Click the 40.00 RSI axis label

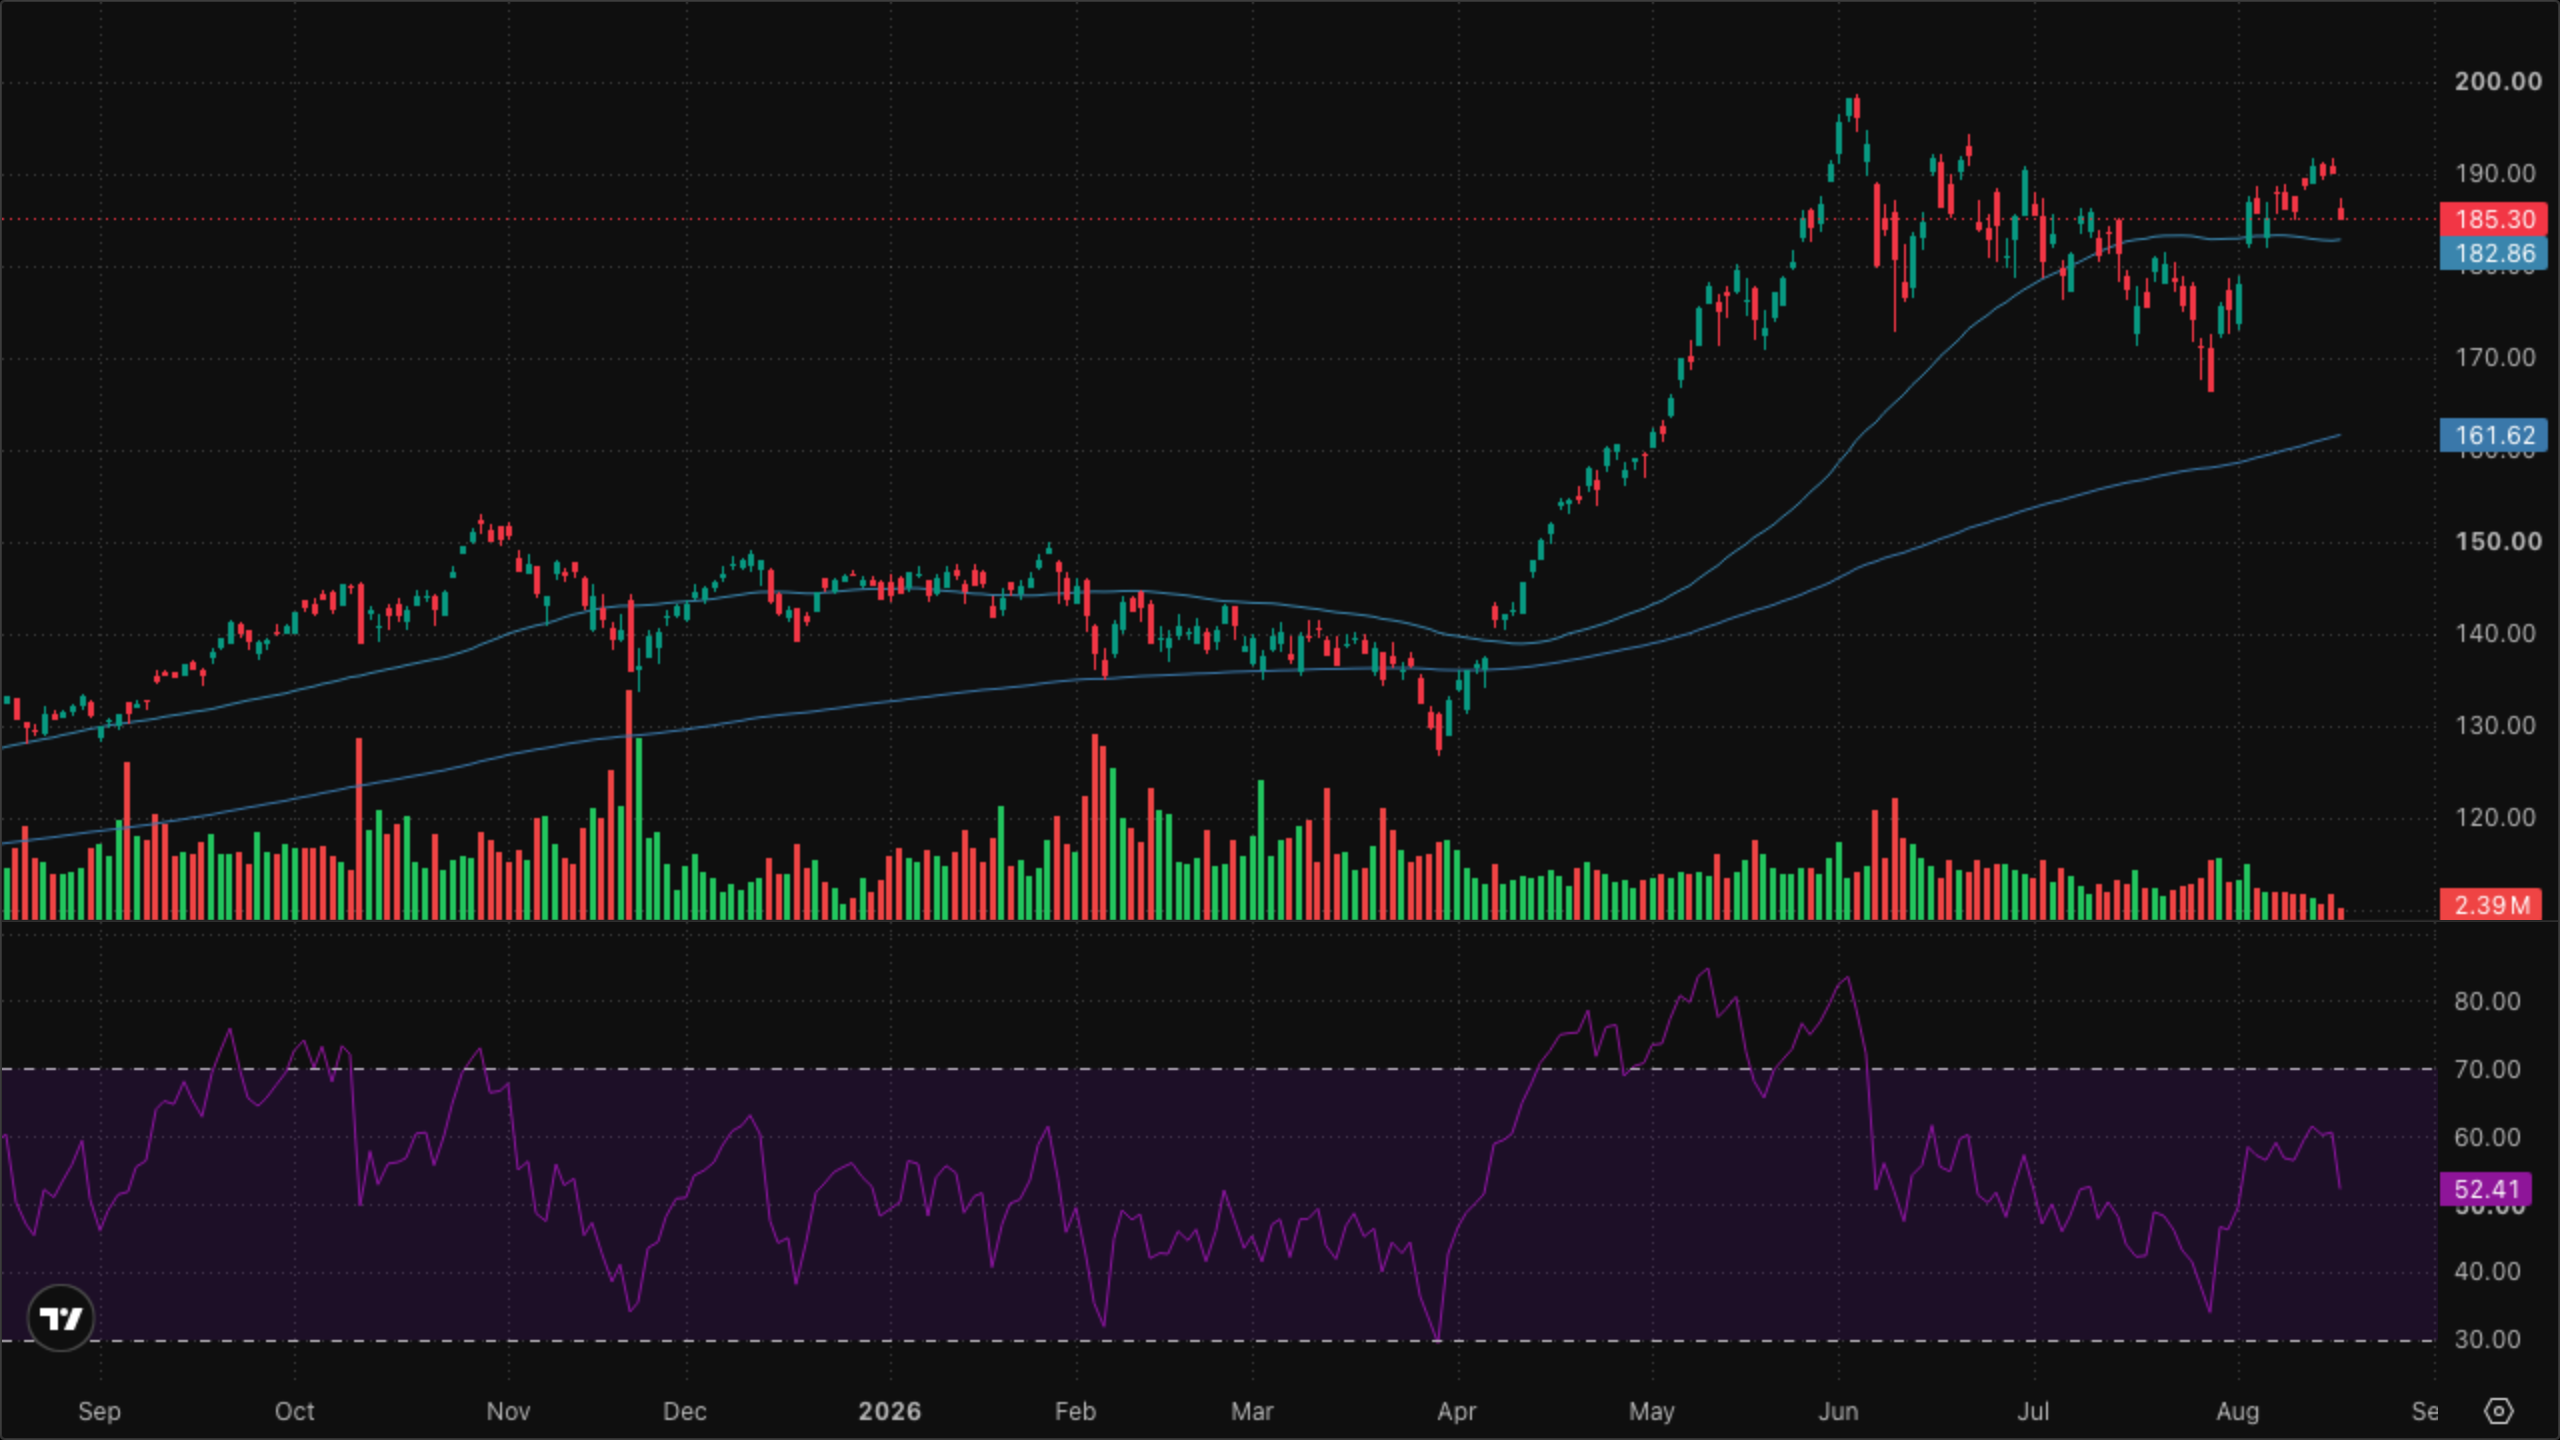tap(2487, 1272)
